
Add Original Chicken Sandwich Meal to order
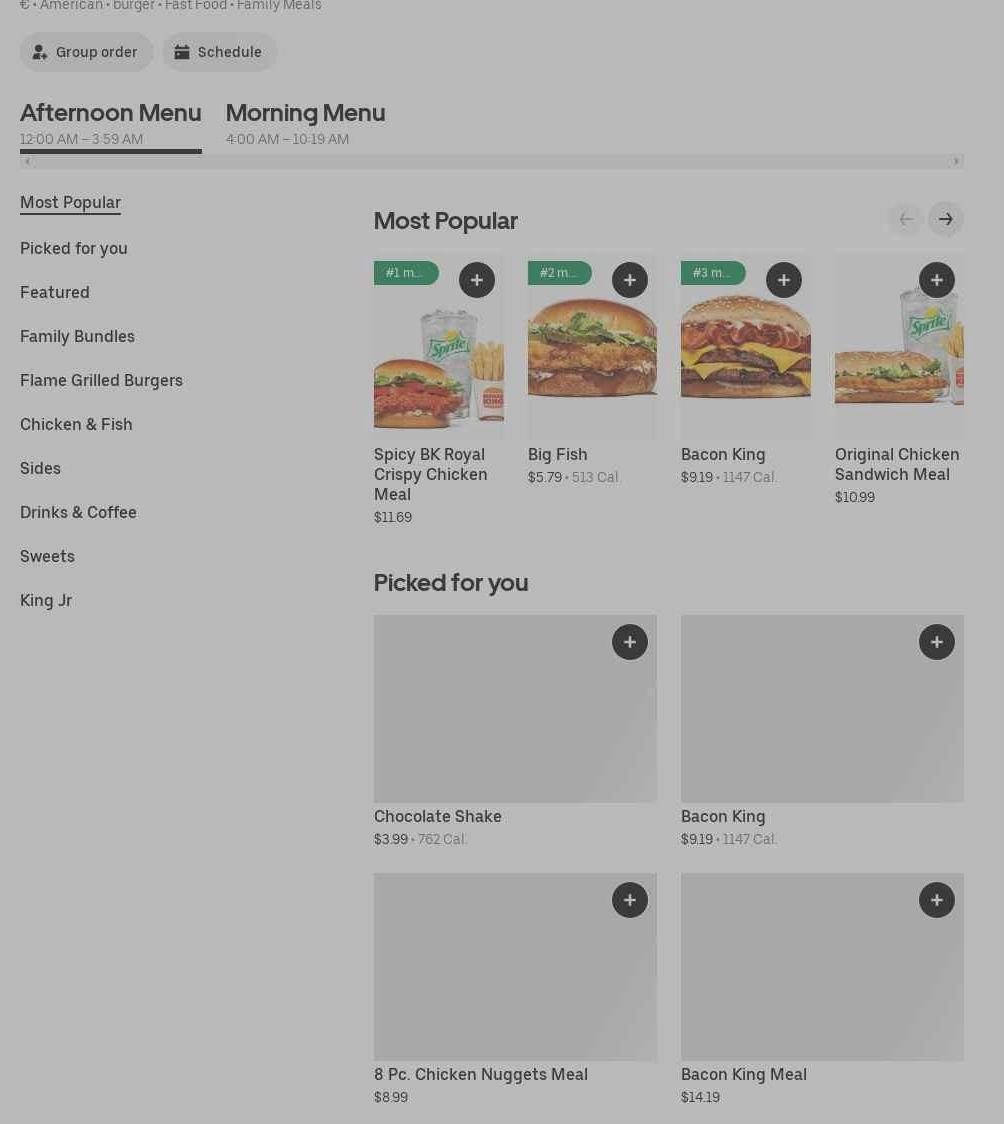[936, 280]
